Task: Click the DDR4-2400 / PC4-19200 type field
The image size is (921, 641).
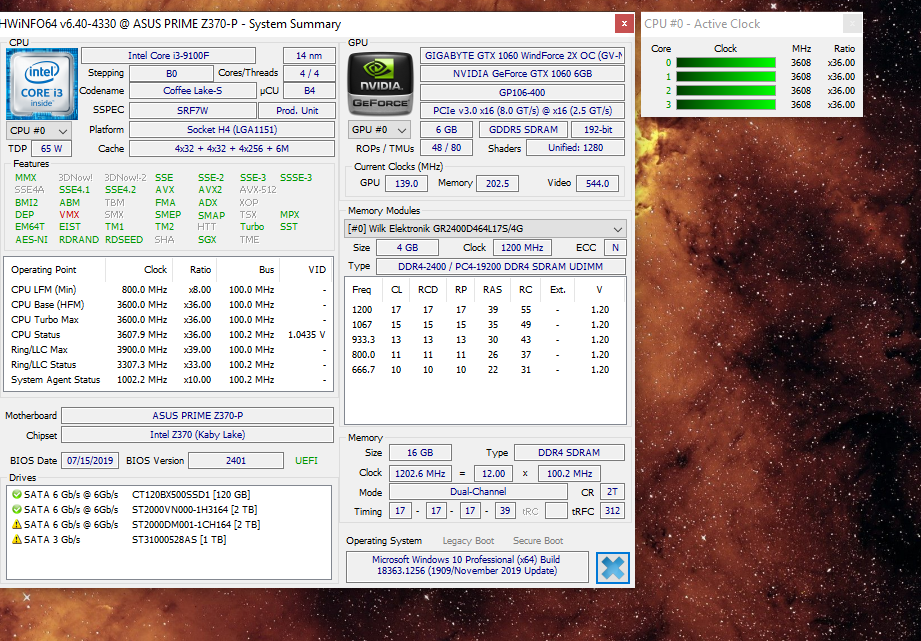Action: point(500,267)
